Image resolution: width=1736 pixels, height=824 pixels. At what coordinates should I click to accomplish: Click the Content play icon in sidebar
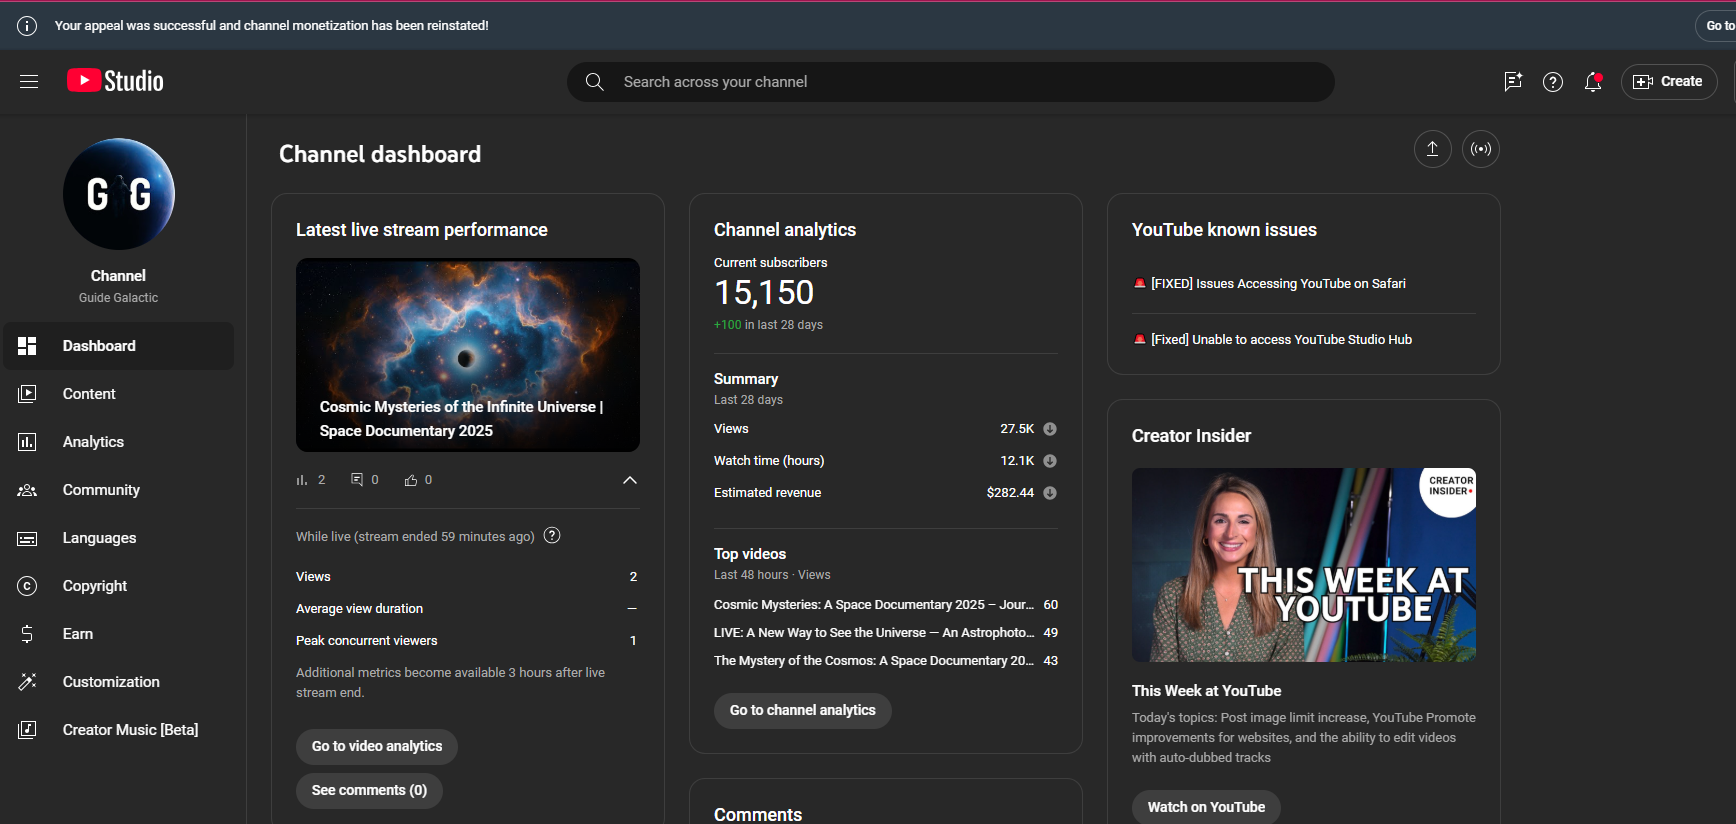point(27,394)
